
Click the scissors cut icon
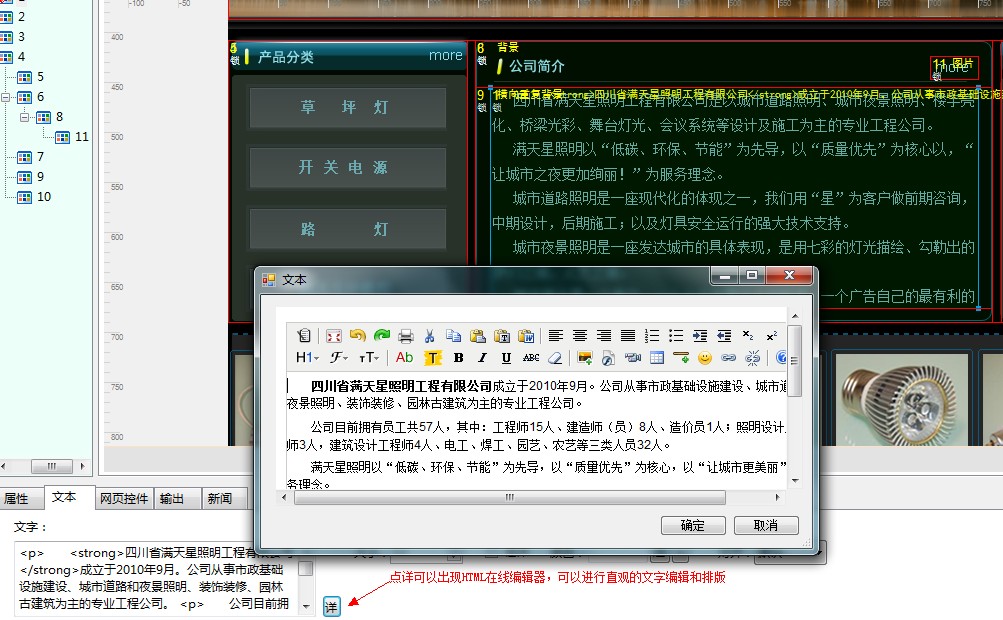[x=429, y=335]
